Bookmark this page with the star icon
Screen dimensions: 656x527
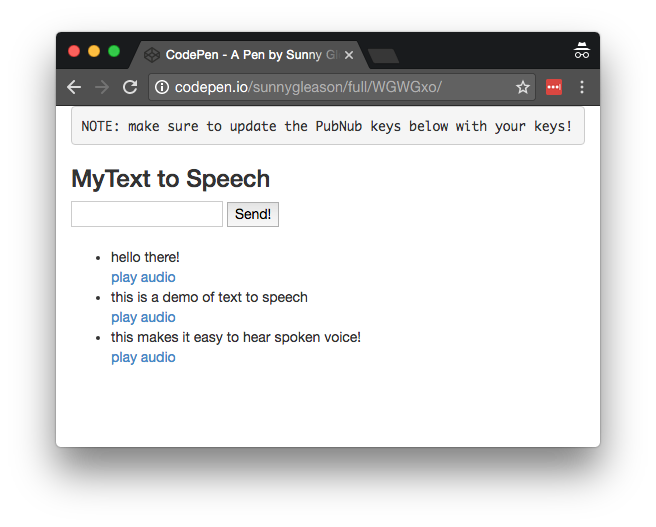tap(522, 88)
